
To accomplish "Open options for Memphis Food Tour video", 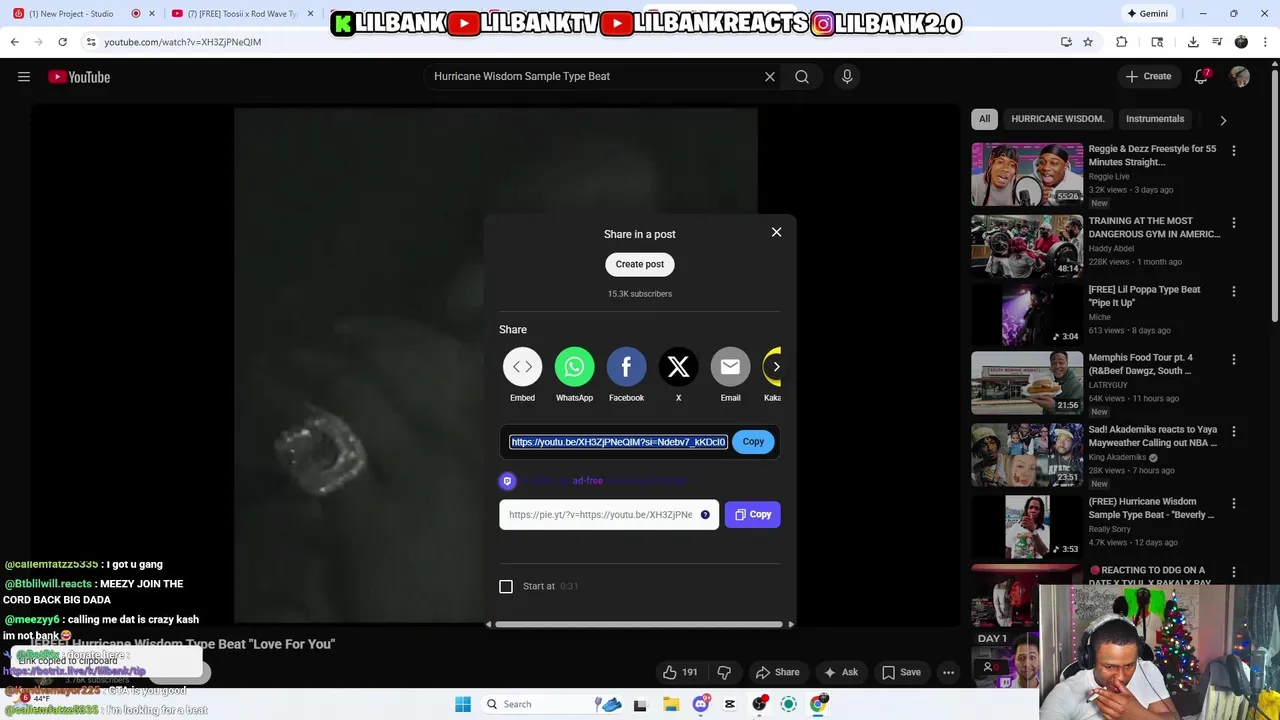I will (1233, 359).
